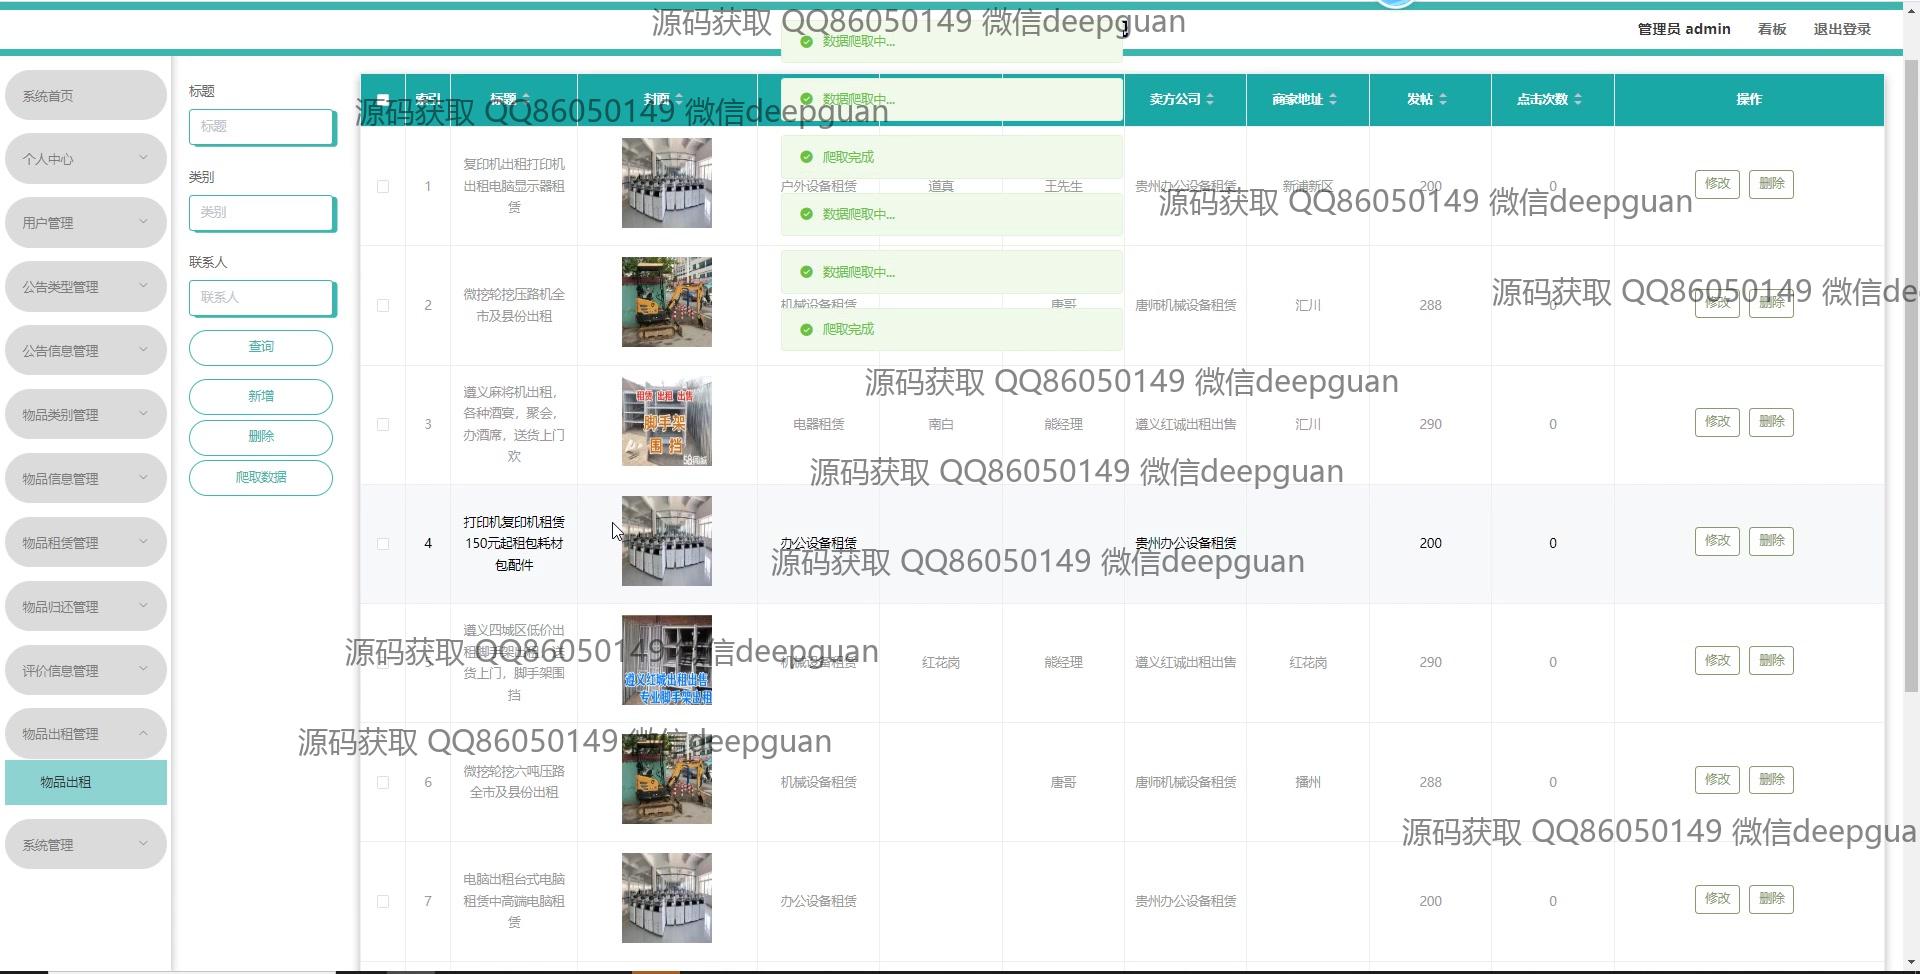Click 删除 for row 4
The image size is (1920, 974).
(1771, 541)
